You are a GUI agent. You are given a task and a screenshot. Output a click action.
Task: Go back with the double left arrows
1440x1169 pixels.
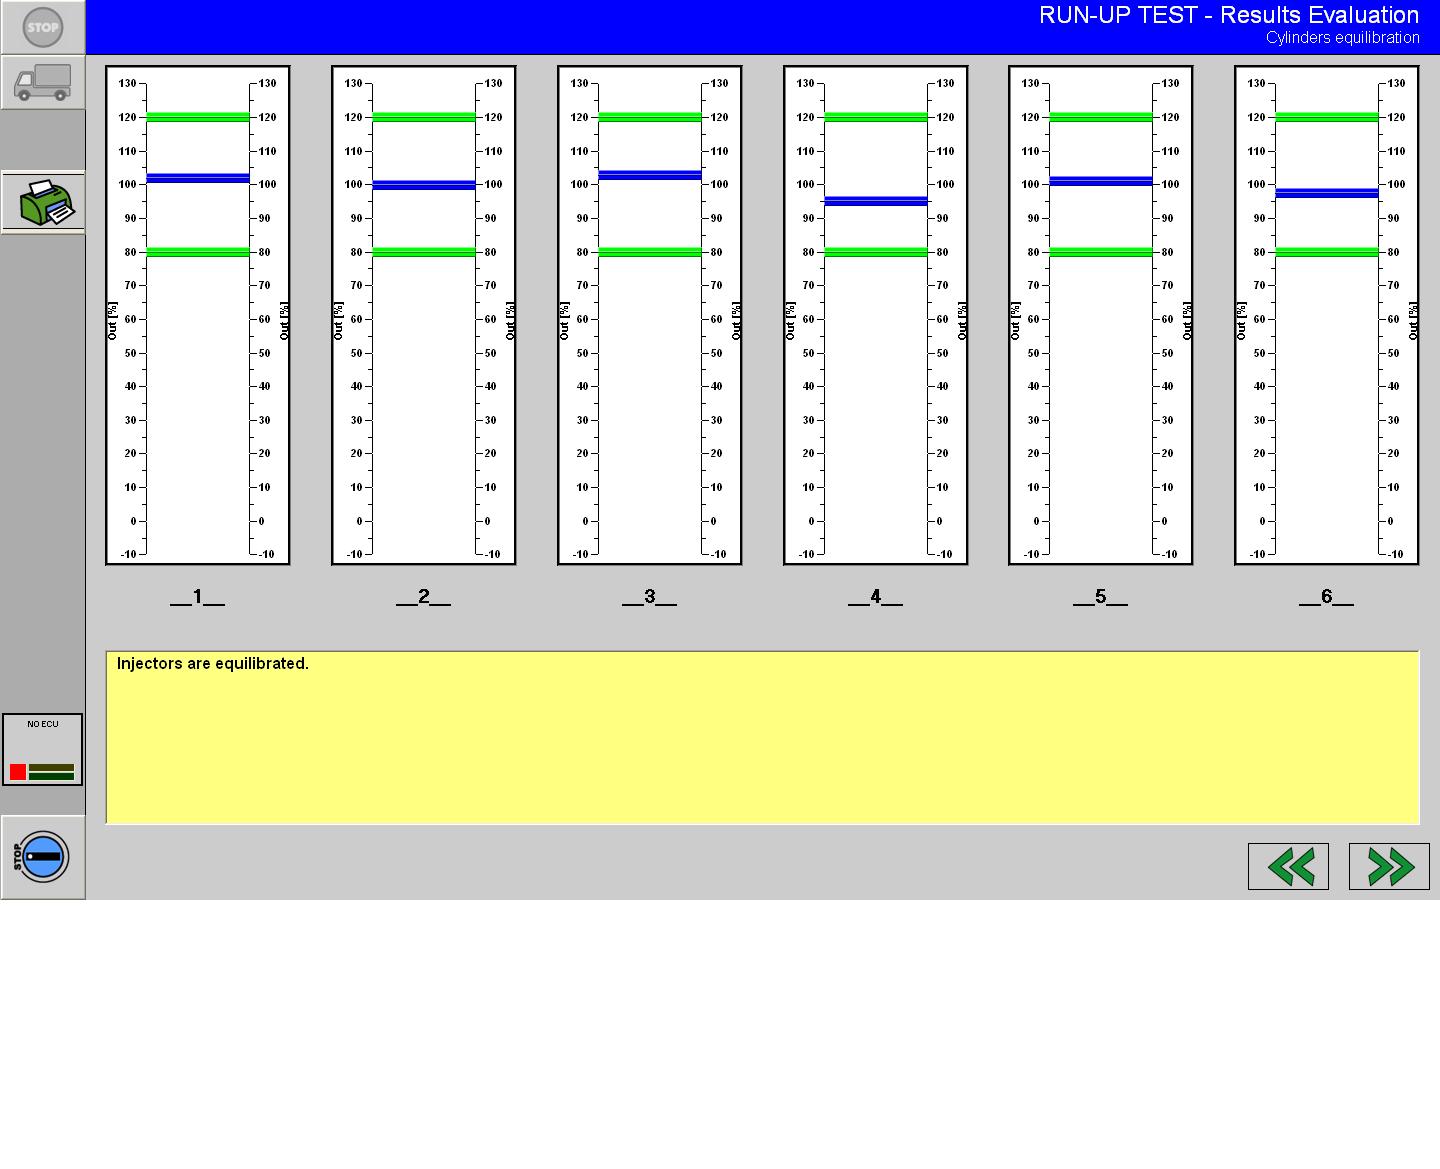coord(1288,866)
